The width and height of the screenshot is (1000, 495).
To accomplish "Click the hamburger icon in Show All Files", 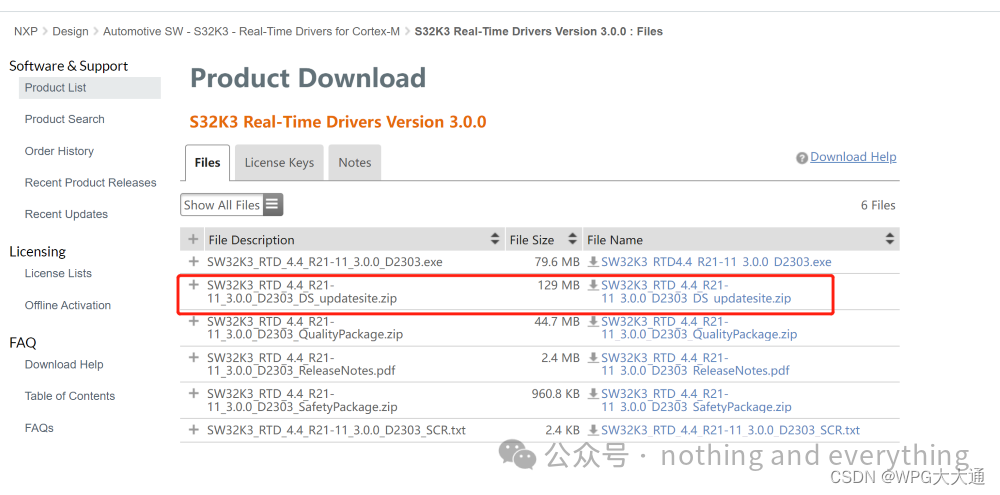I will click(x=272, y=205).
